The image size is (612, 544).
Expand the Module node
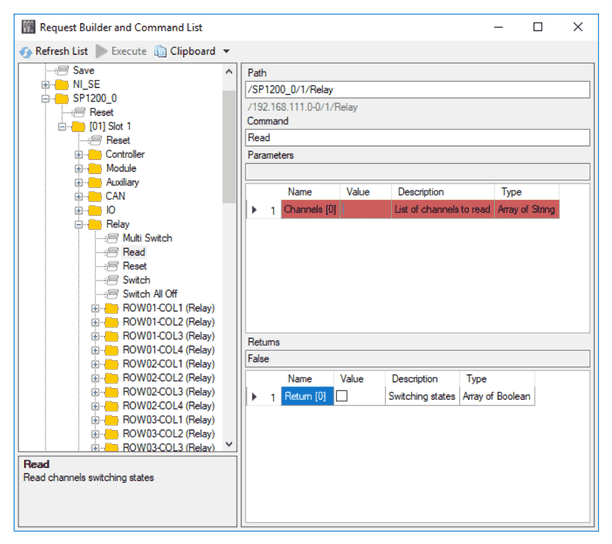(79, 169)
